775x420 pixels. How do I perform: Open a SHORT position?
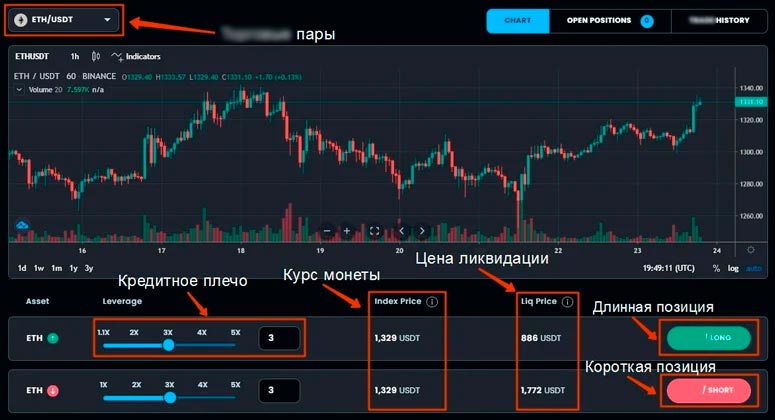pyautogui.click(x=709, y=390)
